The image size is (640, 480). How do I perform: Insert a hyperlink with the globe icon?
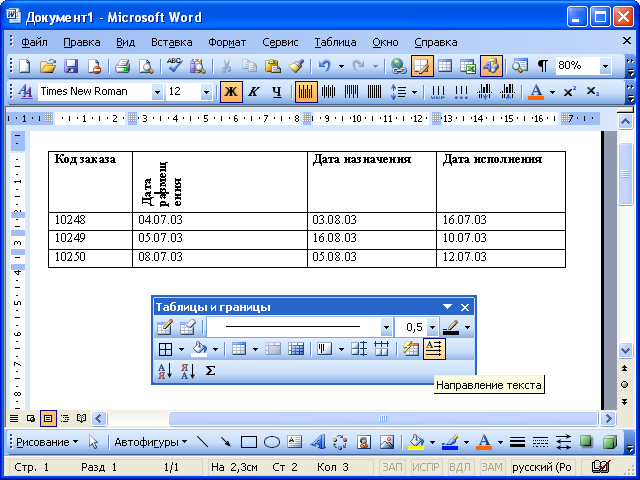pos(398,66)
